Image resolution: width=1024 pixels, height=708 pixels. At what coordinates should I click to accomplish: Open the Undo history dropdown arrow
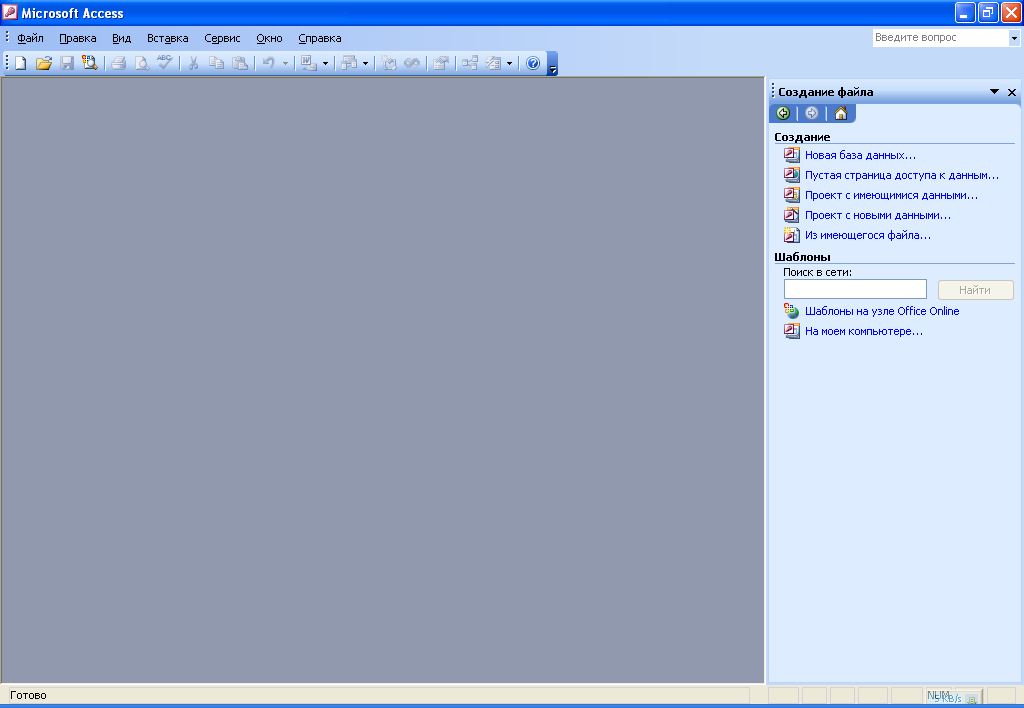tap(285, 63)
